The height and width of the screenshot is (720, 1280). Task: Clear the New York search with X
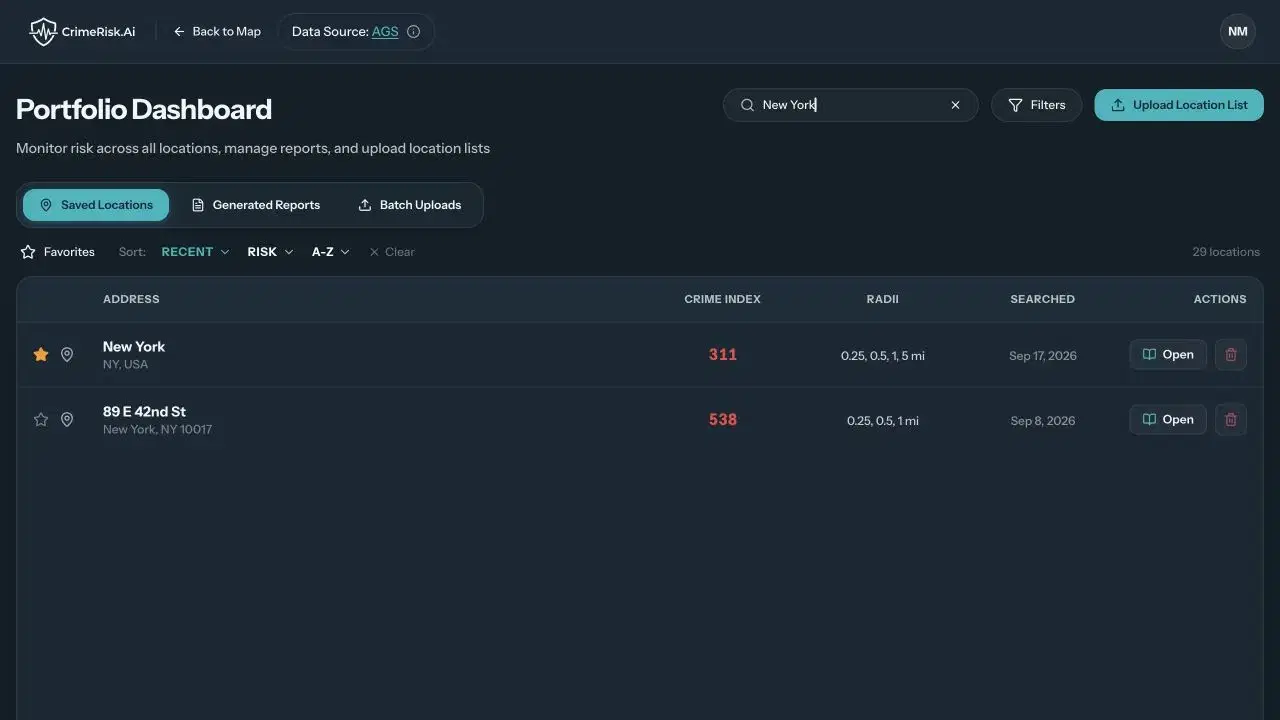[955, 105]
